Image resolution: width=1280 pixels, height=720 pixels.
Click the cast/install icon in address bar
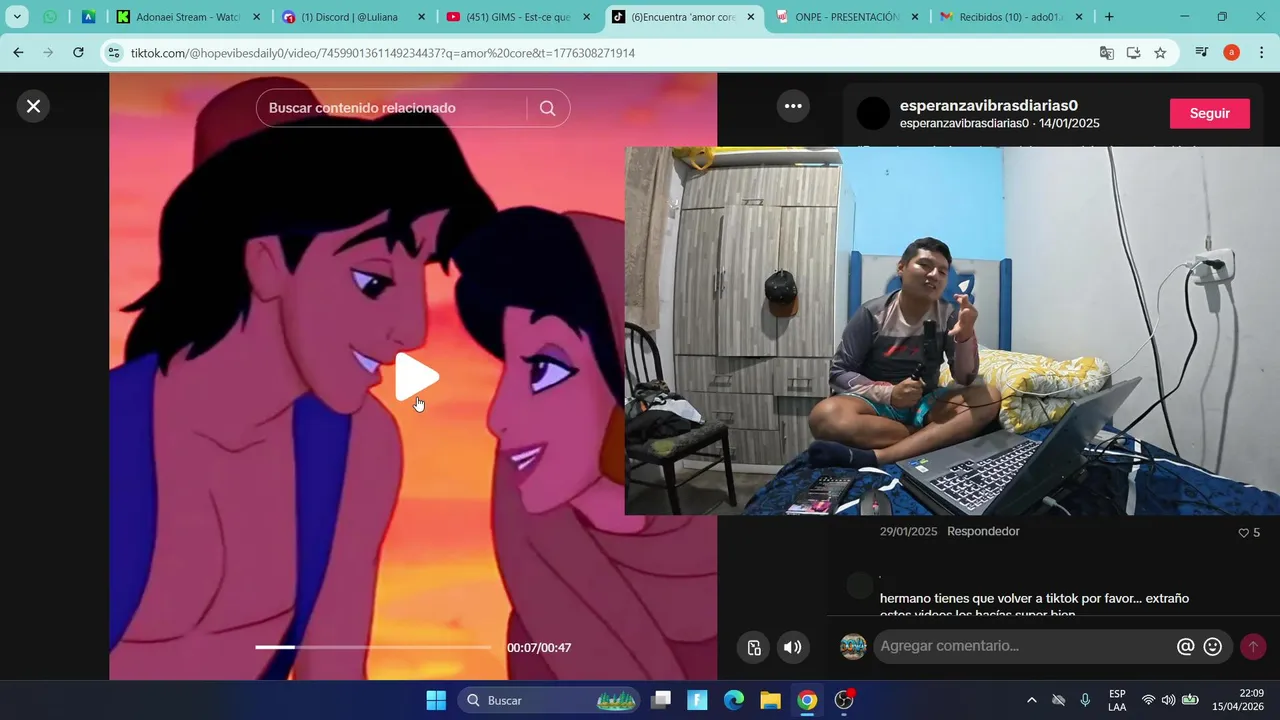coord(1133,53)
